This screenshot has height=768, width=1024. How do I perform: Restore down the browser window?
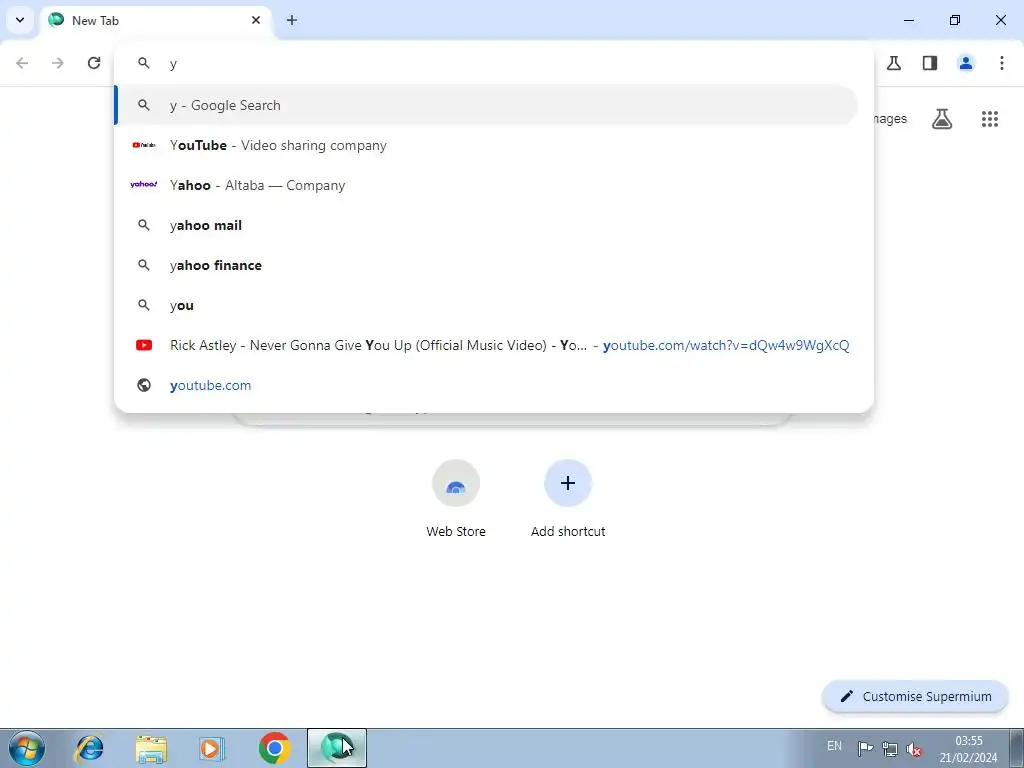pos(955,20)
